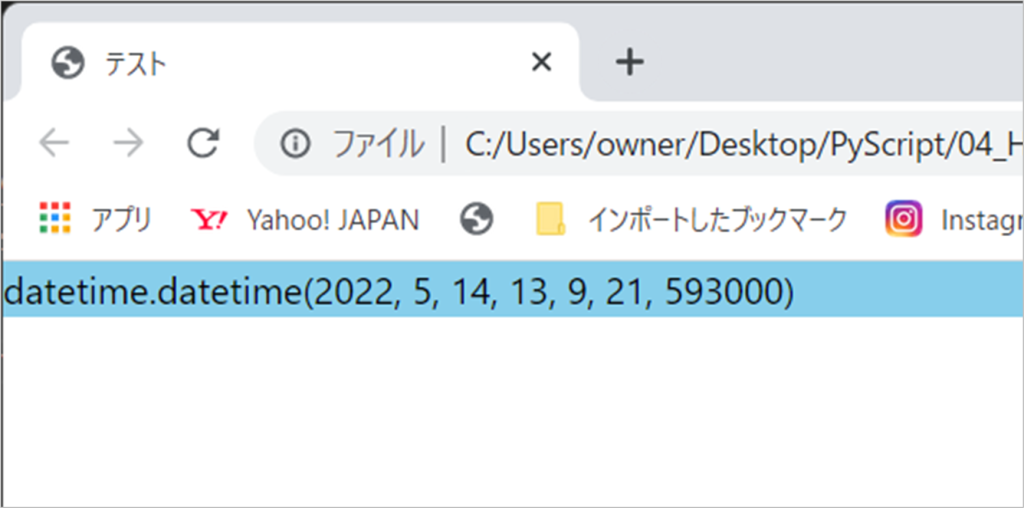This screenshot has height=508, width=1024.
Task: Click the datetime.datetime output text on page
Action: click(x=399, y=291)
